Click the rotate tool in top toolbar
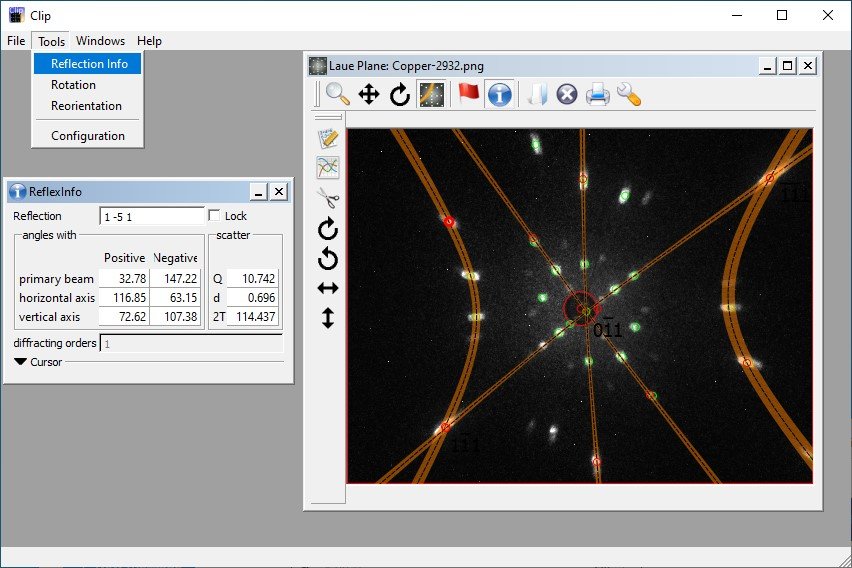The width and height of the screenshot is (852, 568). (x=400, y=95)
